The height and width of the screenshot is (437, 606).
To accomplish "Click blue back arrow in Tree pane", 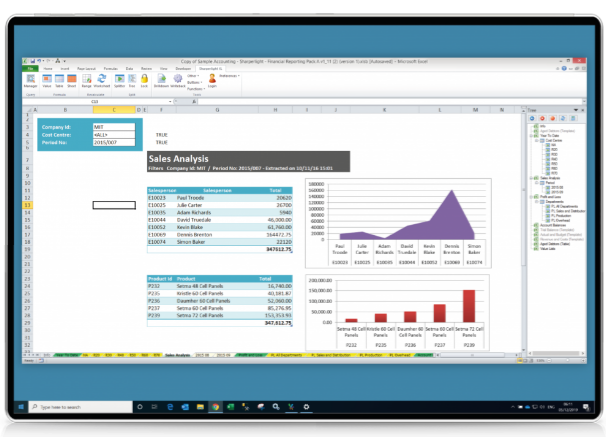I will pyautogui.click(x=532, y=119).
